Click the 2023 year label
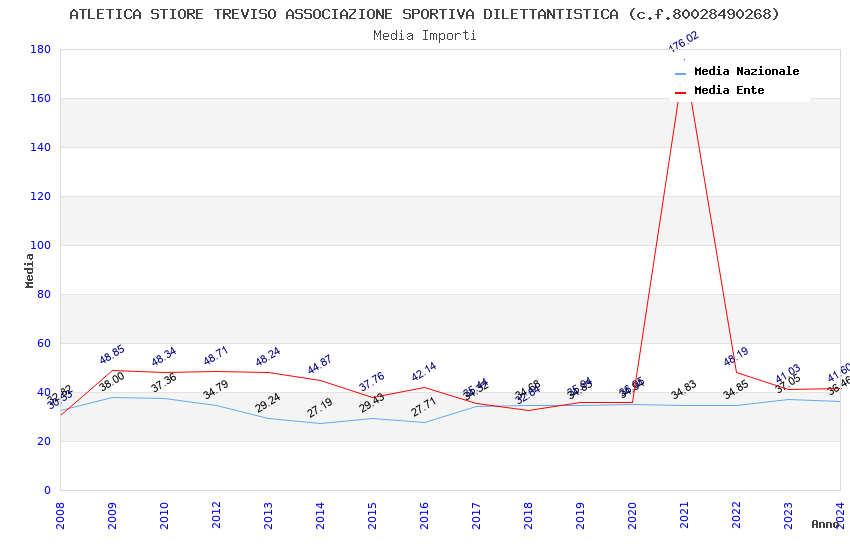This screenshot has height=550, width=850. tap(789, 515)
